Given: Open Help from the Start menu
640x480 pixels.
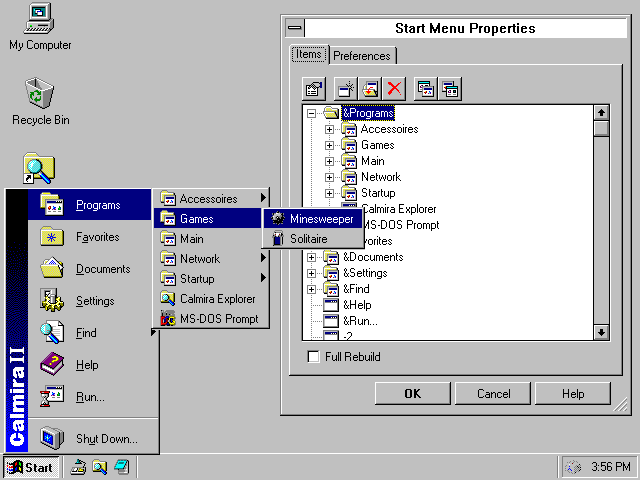Looking at the screenshot, I should click(93, 365).
